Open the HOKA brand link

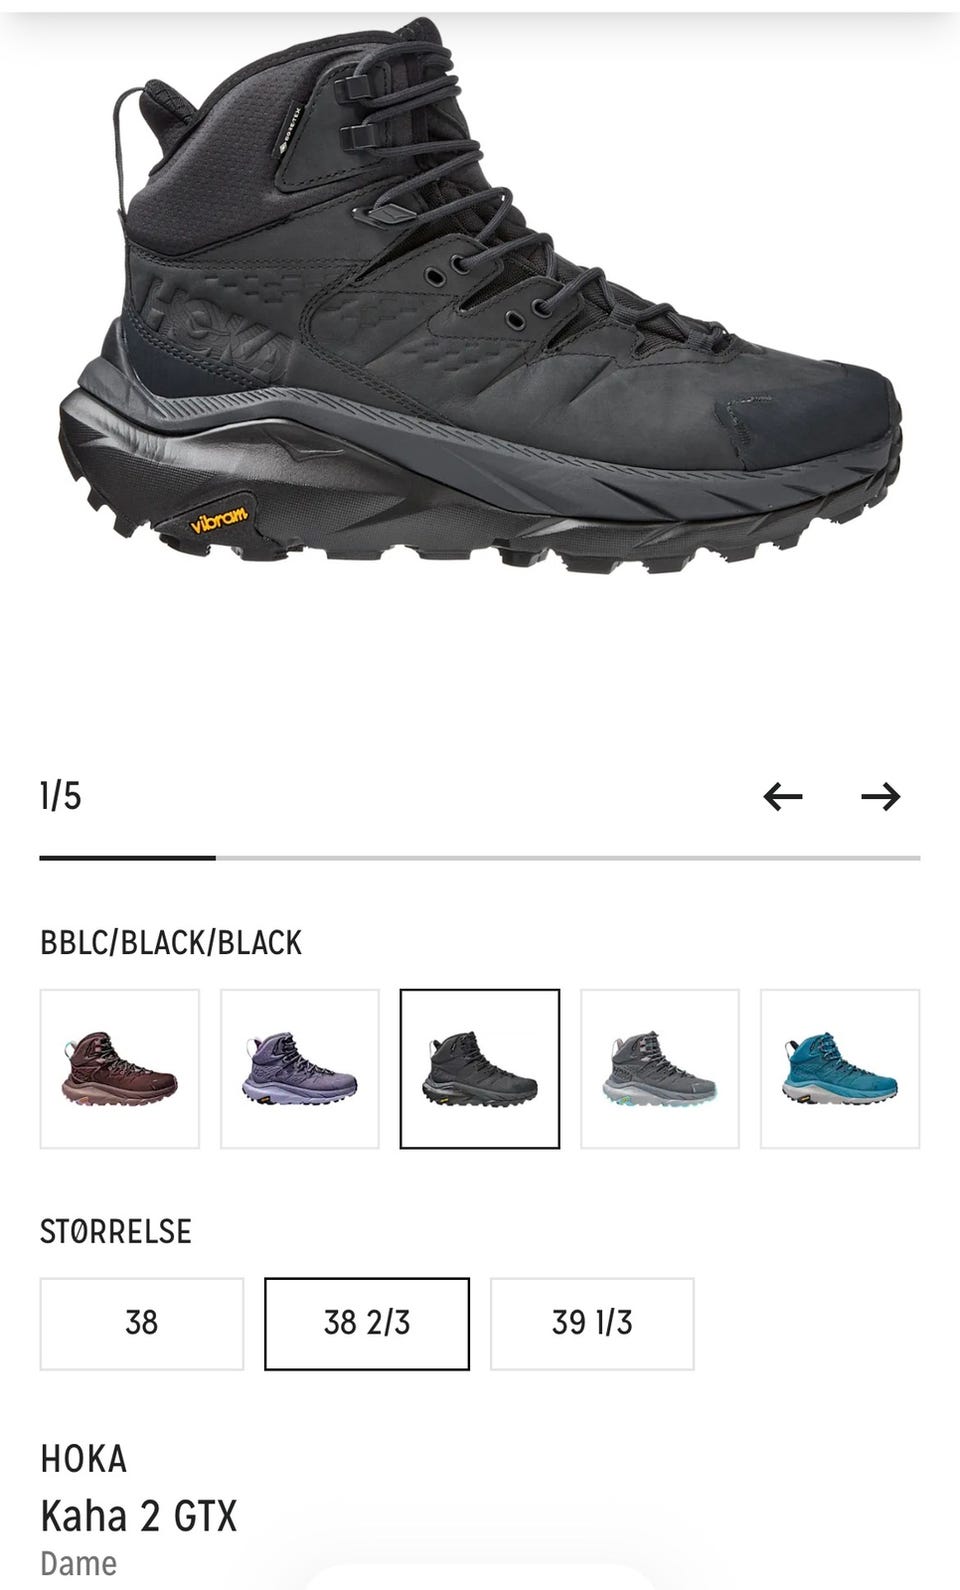84,1460
